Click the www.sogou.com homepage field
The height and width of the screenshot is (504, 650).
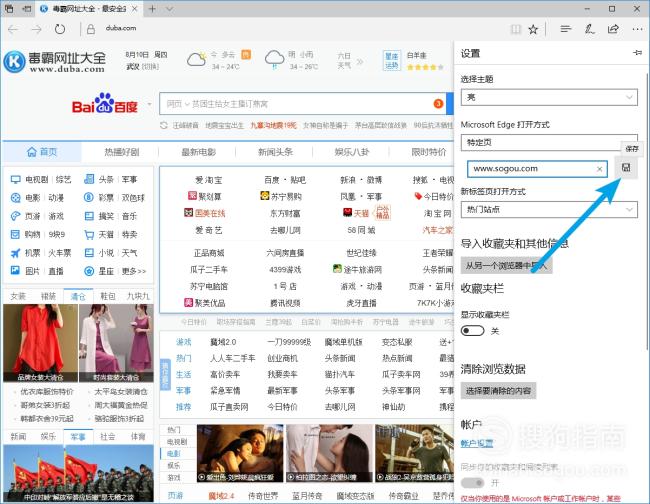(537, 169)
